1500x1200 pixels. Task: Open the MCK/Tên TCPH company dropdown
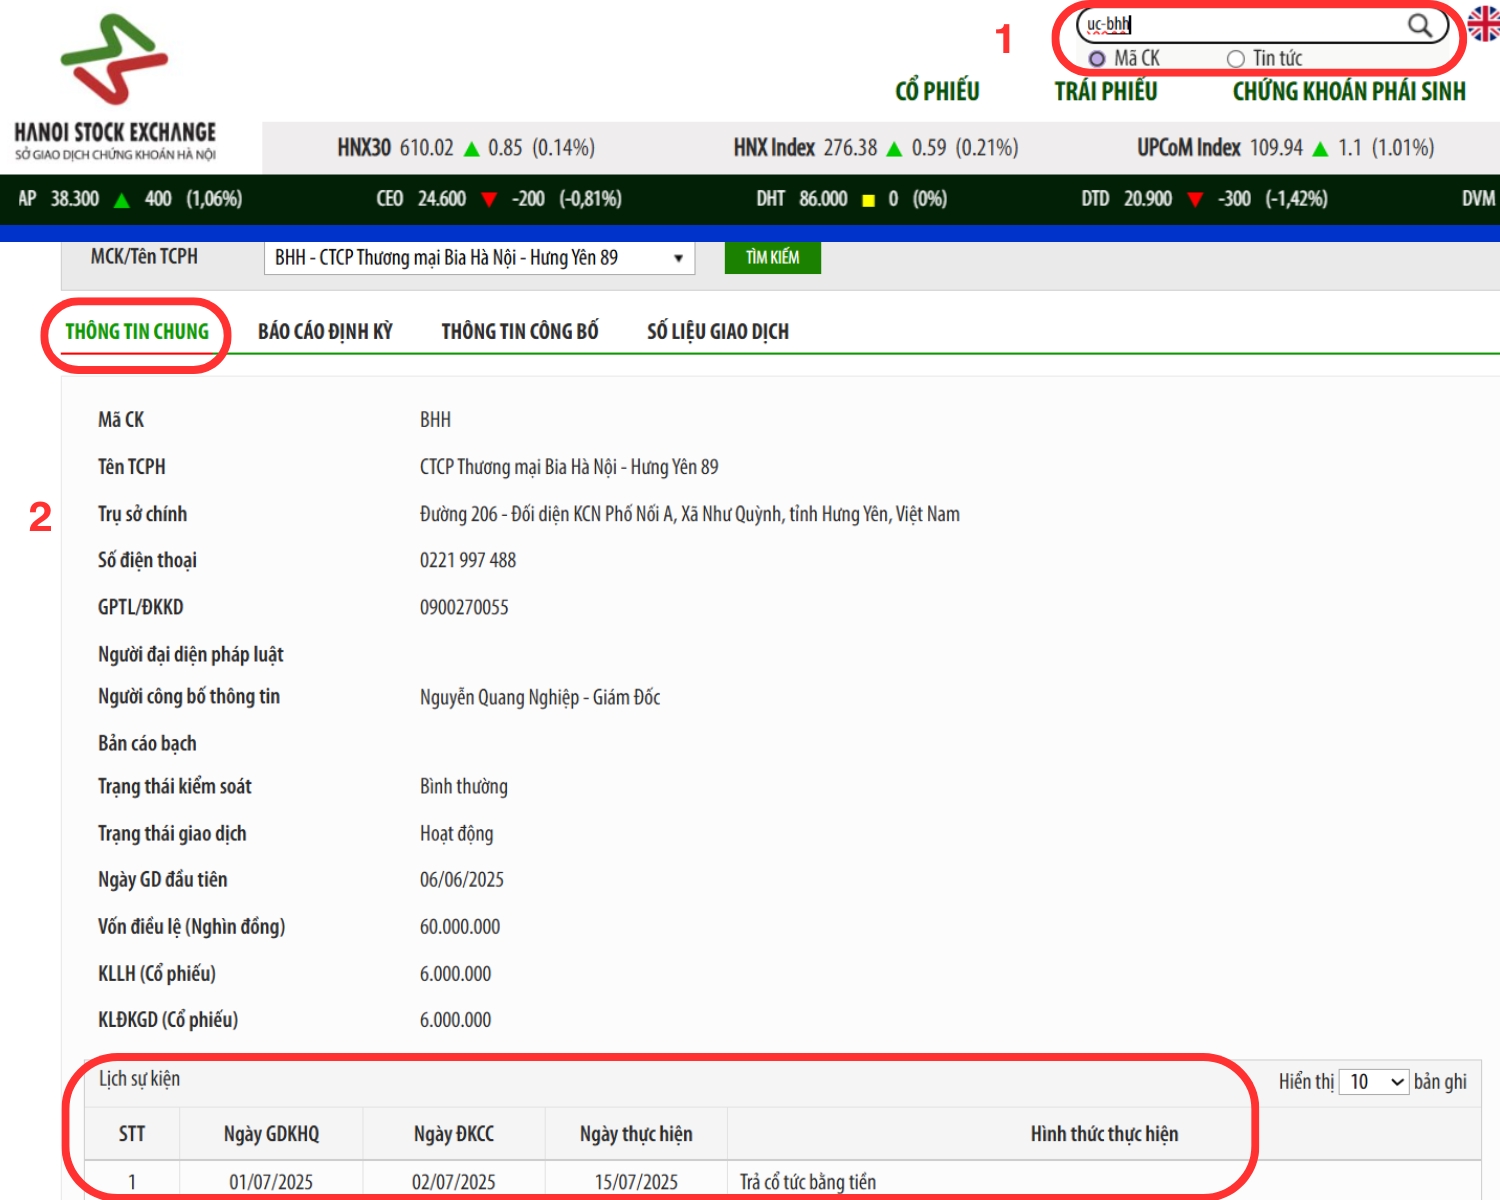[x=479, y=258]
